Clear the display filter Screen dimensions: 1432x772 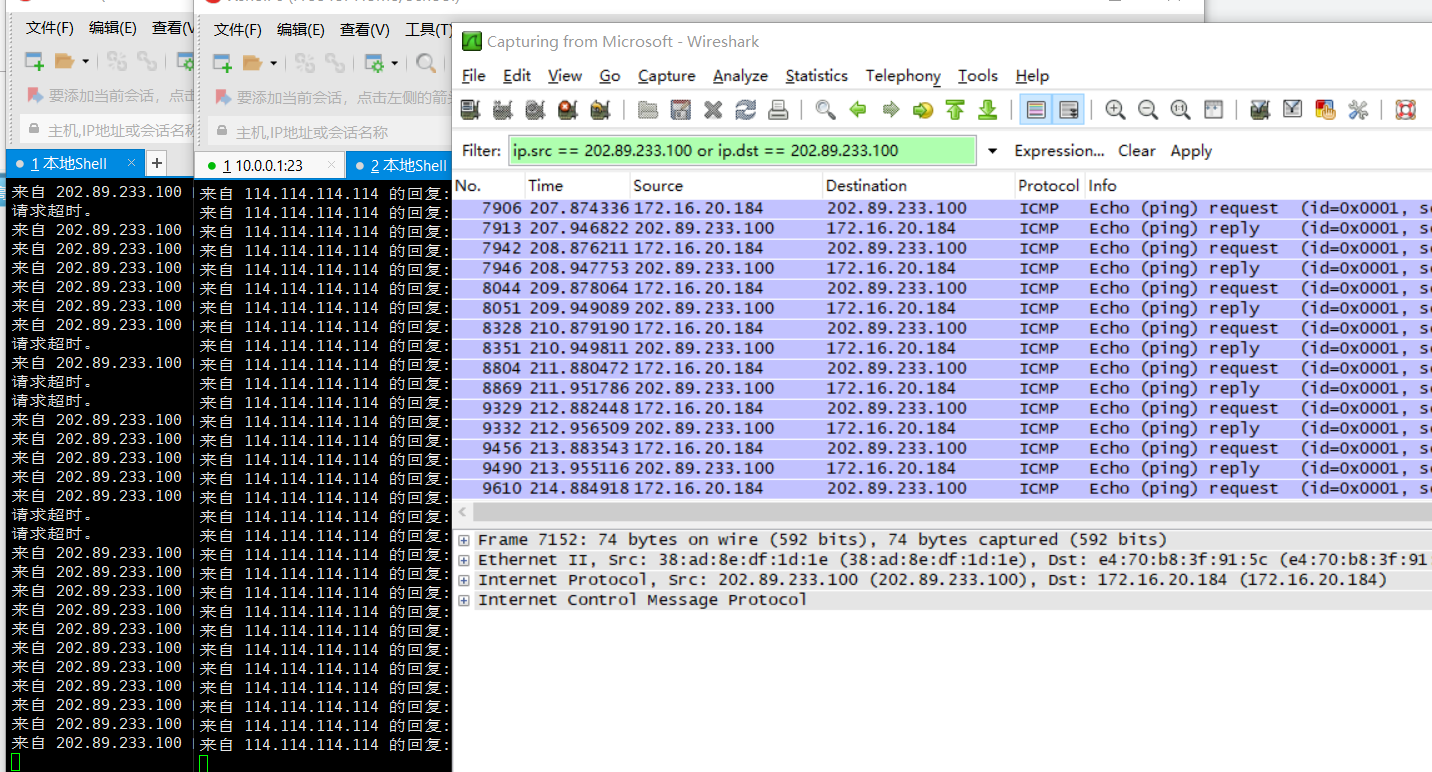1137,151
